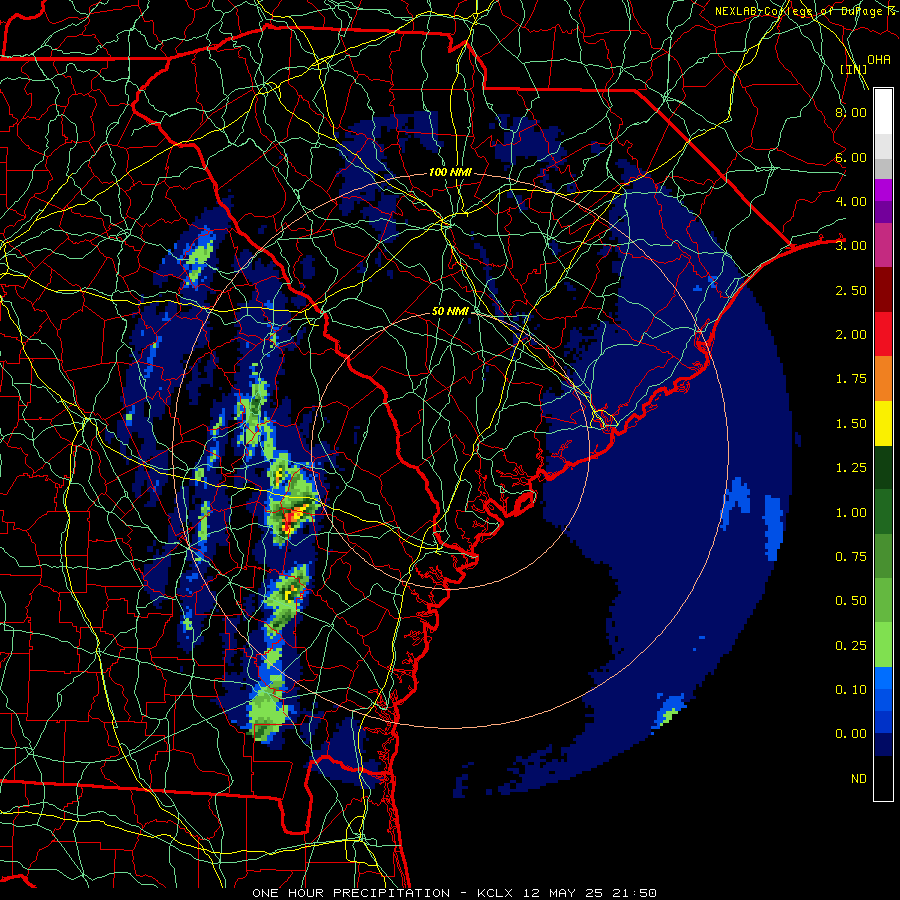
Task: Click the 6.00 legend value
Action: [851, 157]
